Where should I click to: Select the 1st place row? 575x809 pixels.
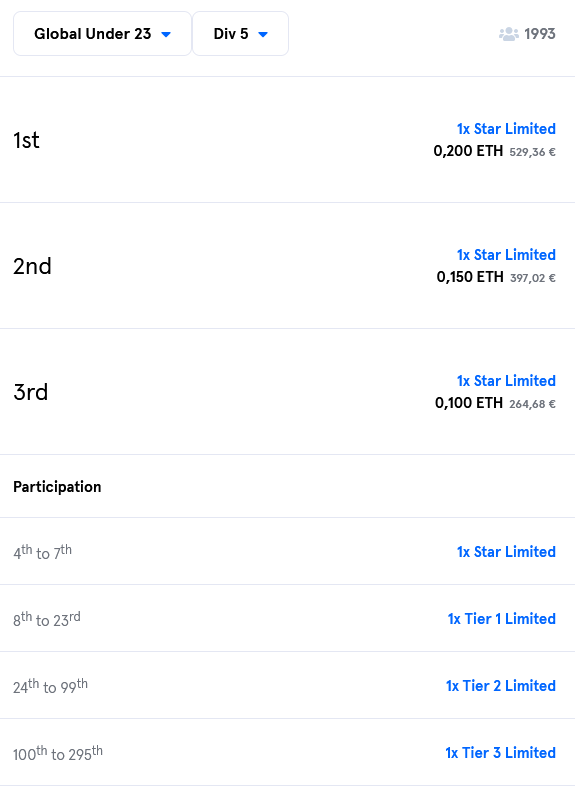click(x=288, y=140)
